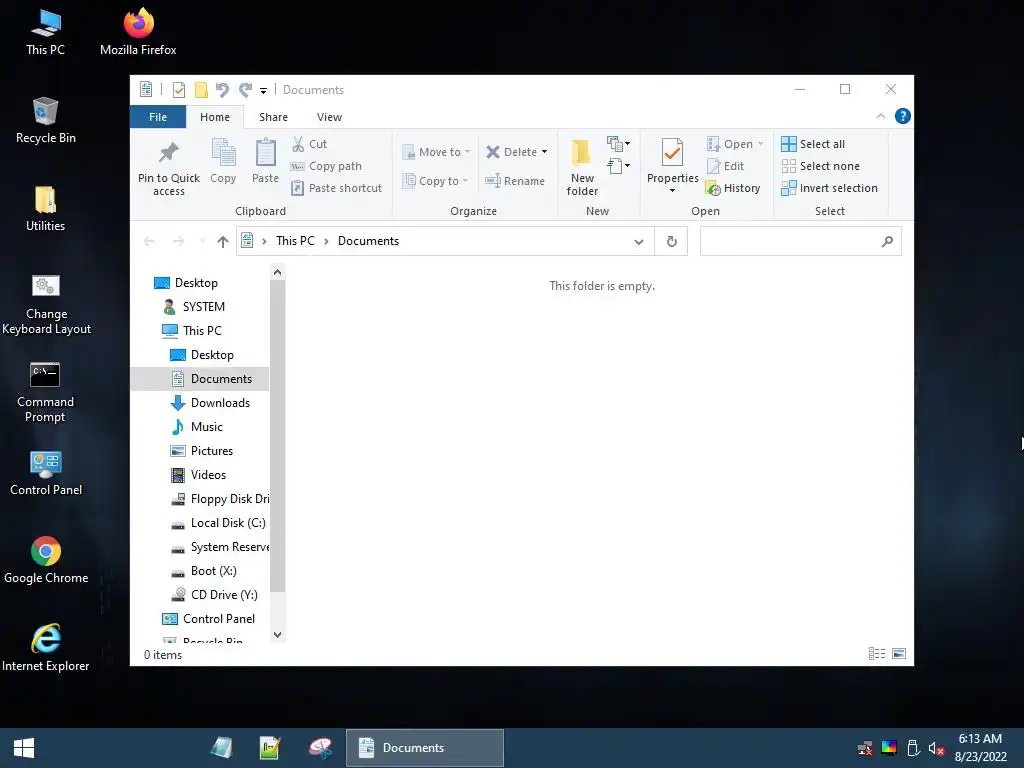The image size is (1024, 768).
Task: Select Downloads in navigation pane
Action: click(x=220, y=403)
